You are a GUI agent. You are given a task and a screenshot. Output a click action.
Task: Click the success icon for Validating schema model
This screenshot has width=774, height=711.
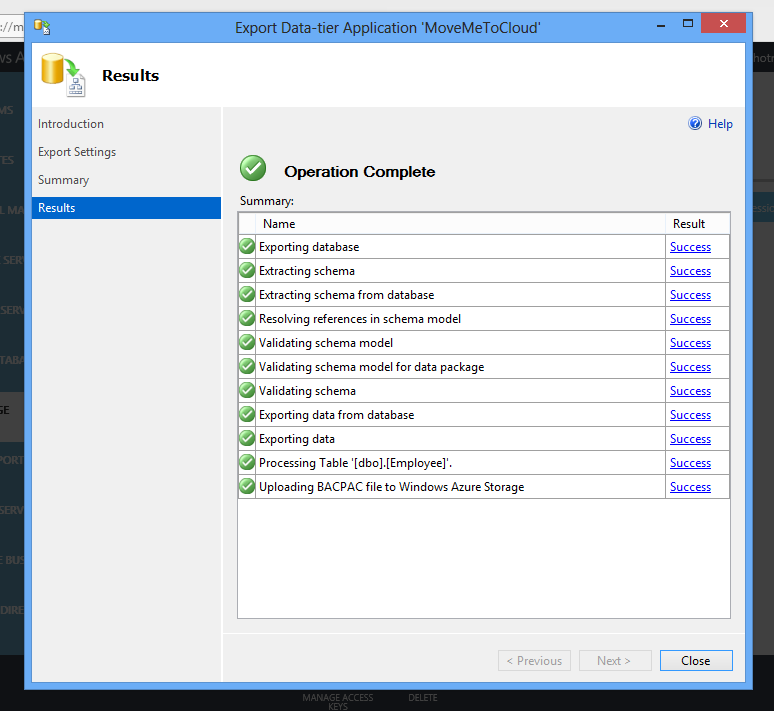click(247, 343)
